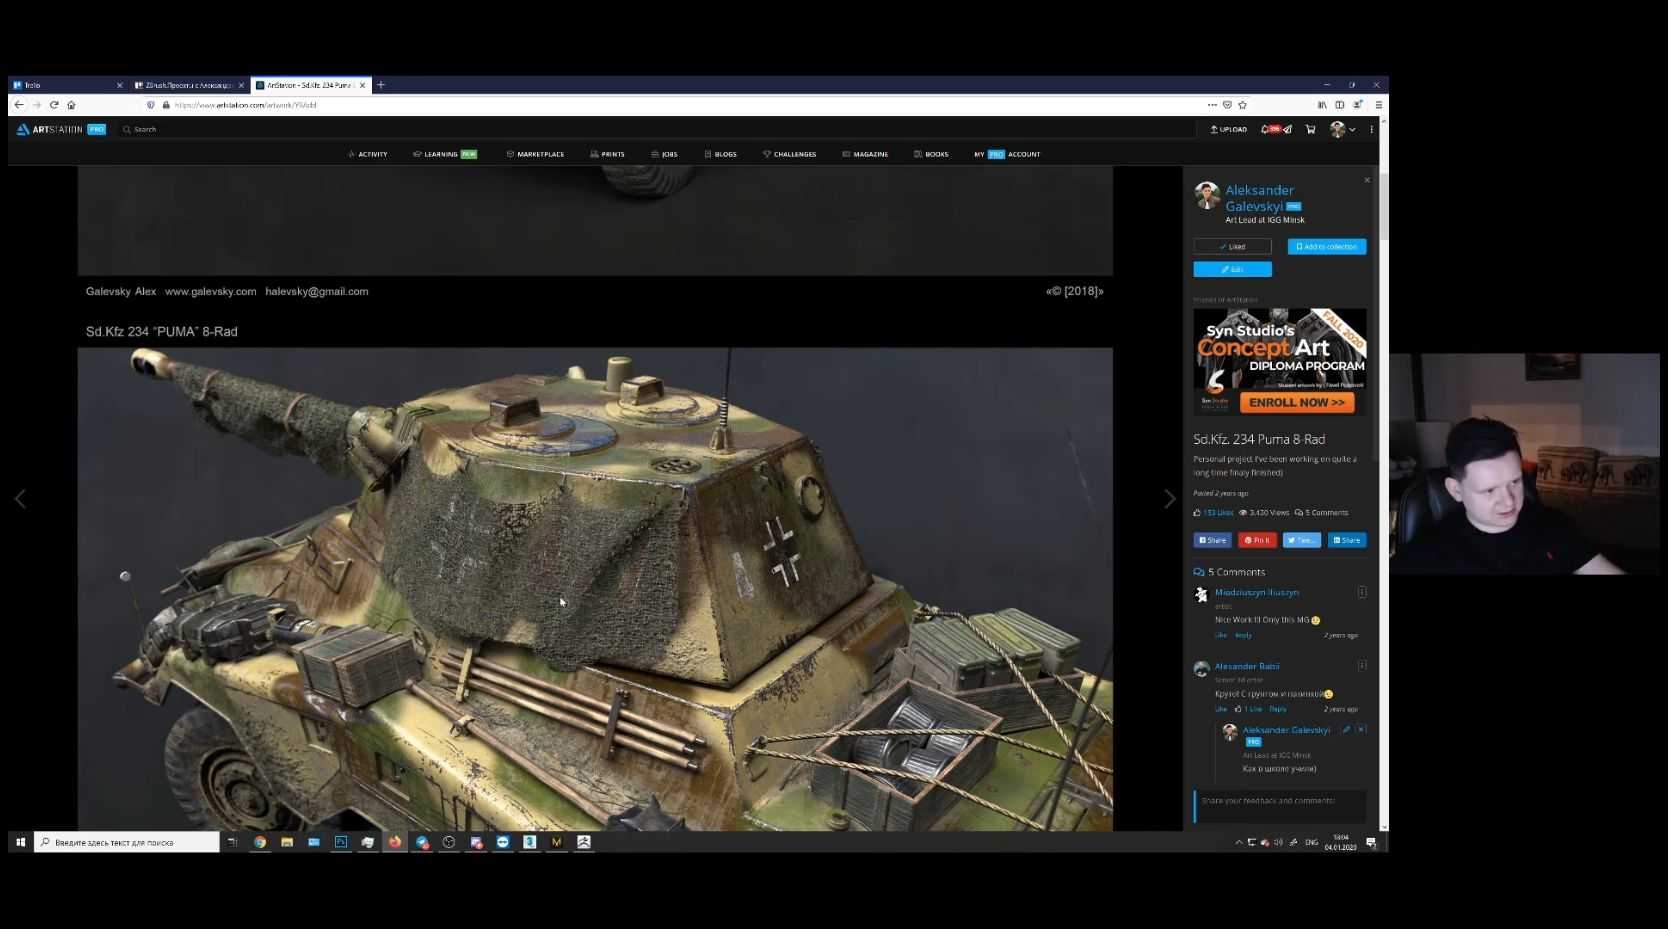This screenshot has height=929, width=1668.
Task: Open Aleksander Galevskyi's profile name link
Action: pyautogui.click(x=1260, y=198)
